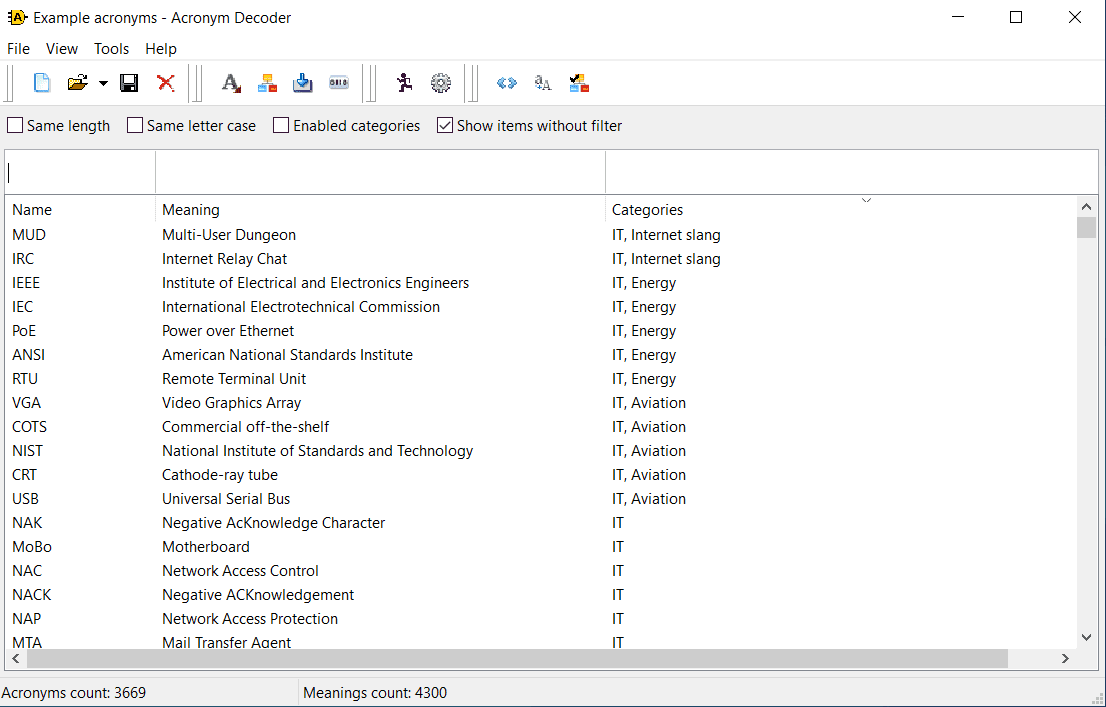Click the blue double-arrow toolbar icon

pyautogui.click(x=507, y=83)
